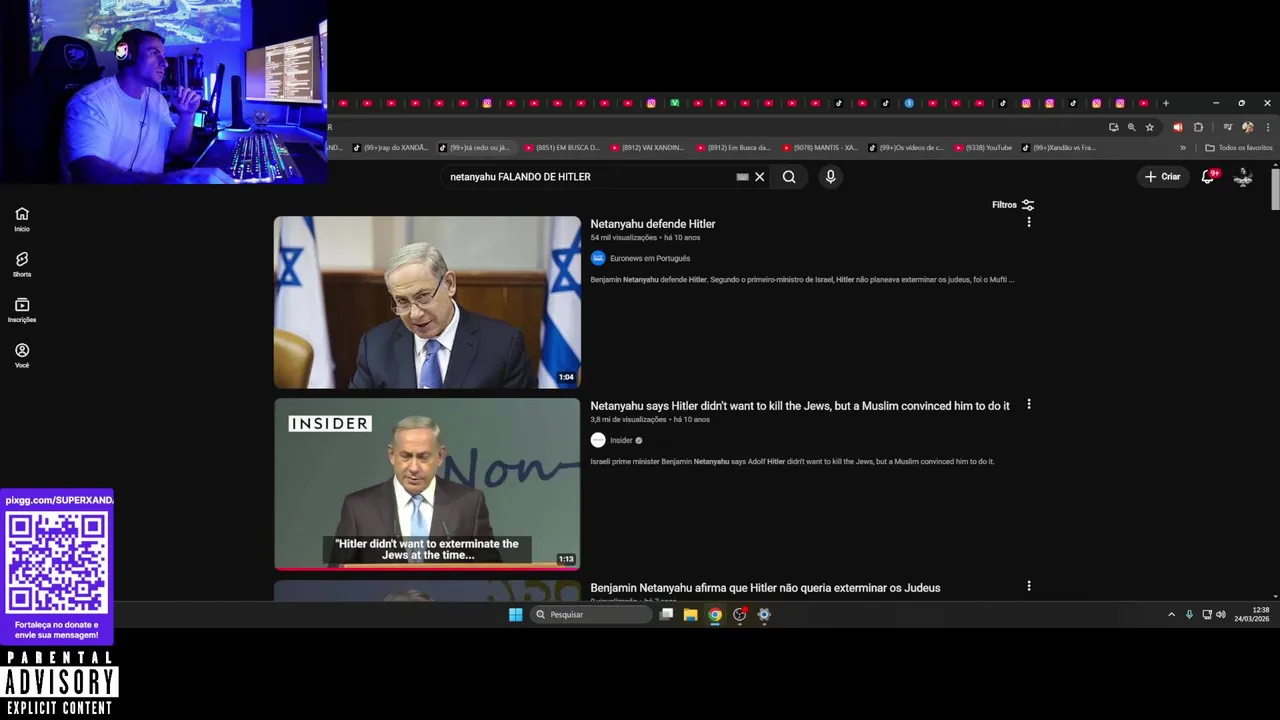Open Task View on the taskbar
1280x720 pixels.
point(666,614)
